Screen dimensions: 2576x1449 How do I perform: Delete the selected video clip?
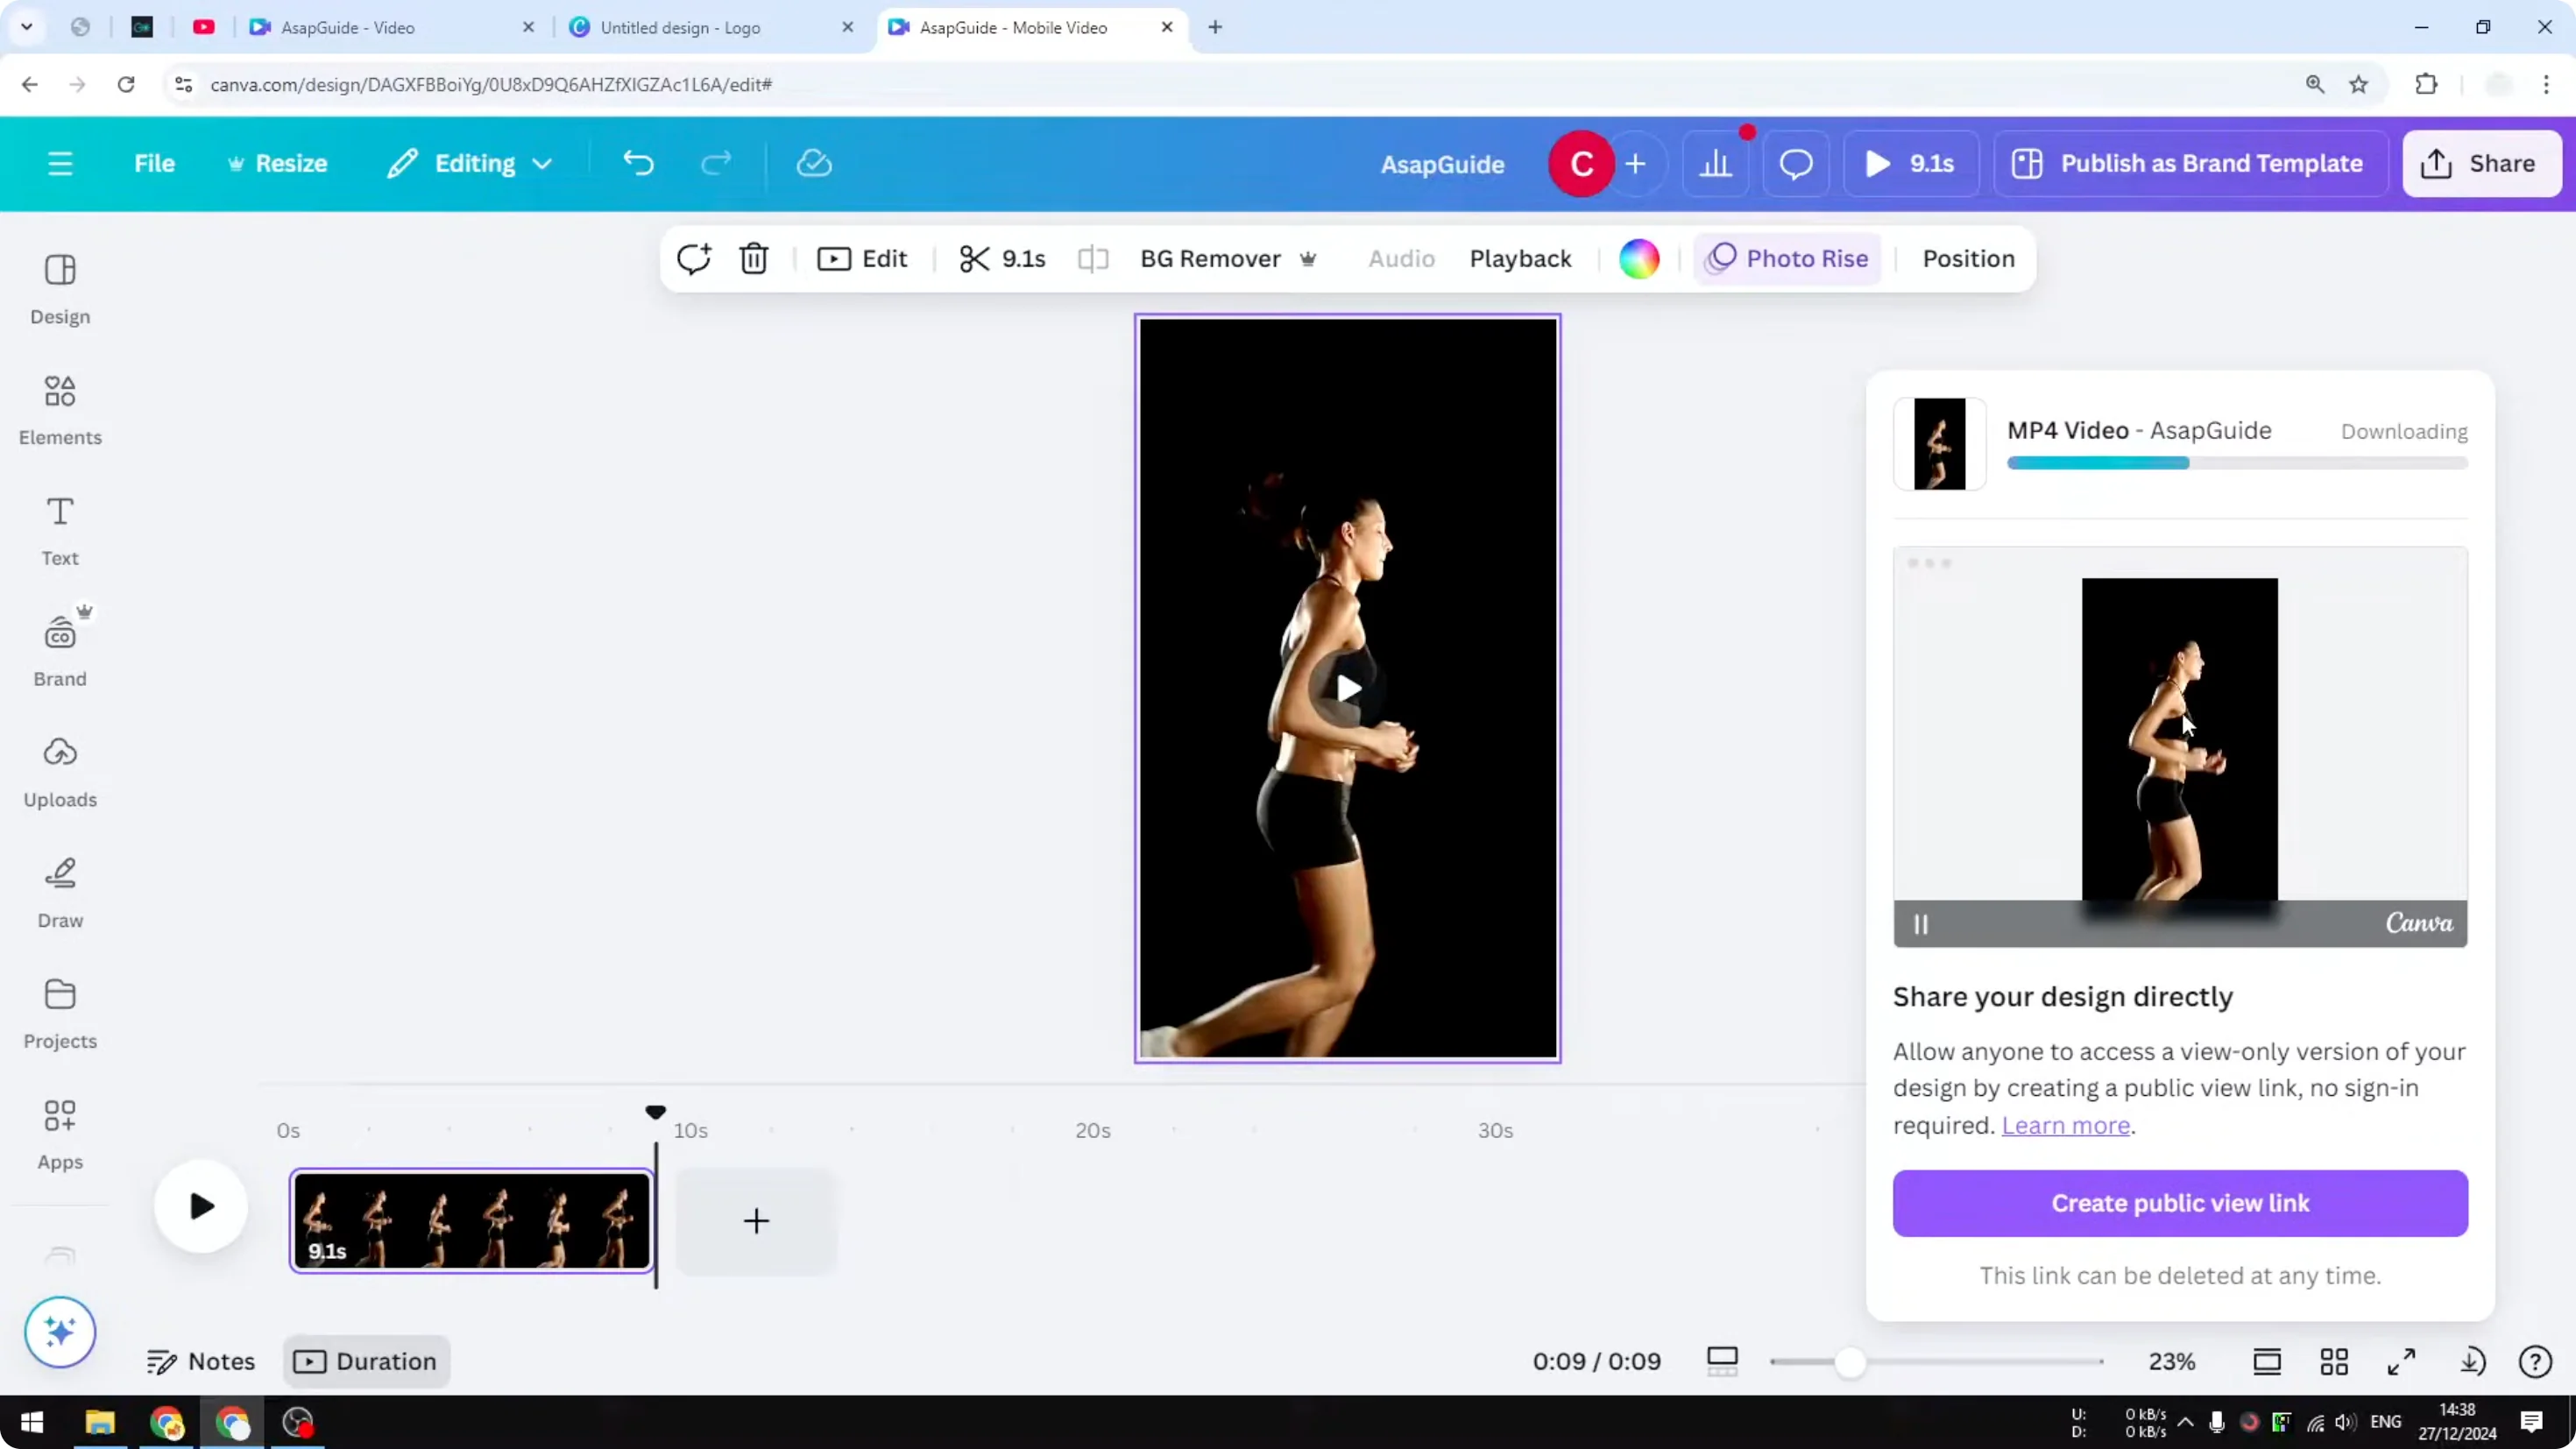coord(753,259)
